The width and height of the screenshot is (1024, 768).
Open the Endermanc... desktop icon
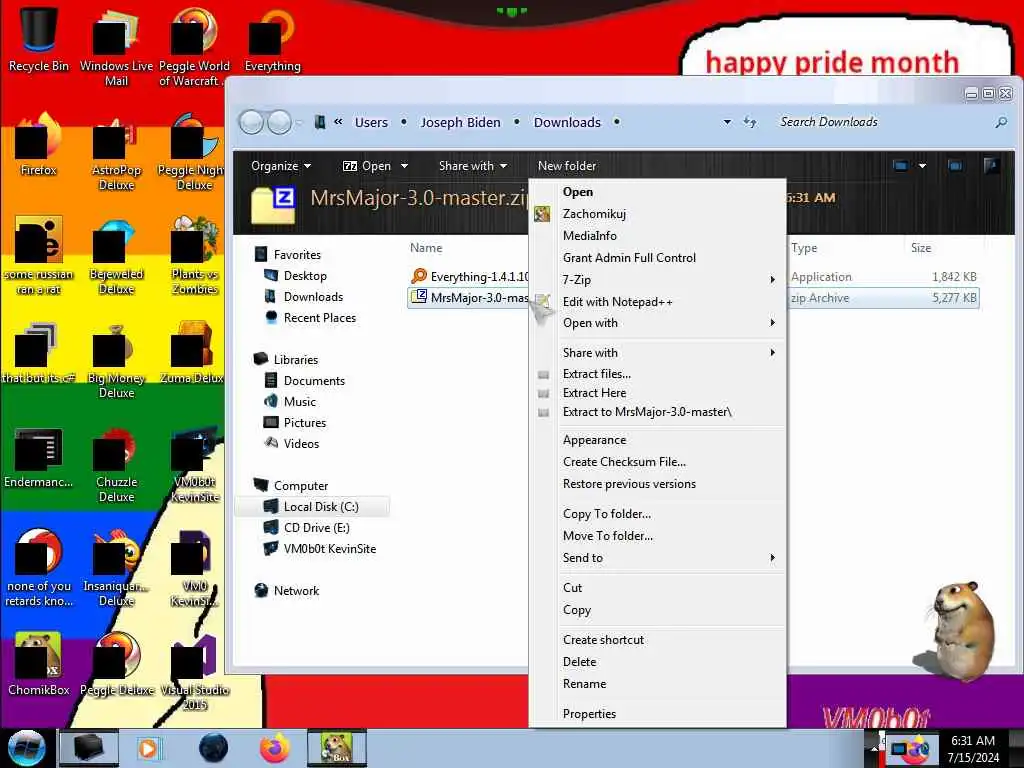tap(39, 457)
